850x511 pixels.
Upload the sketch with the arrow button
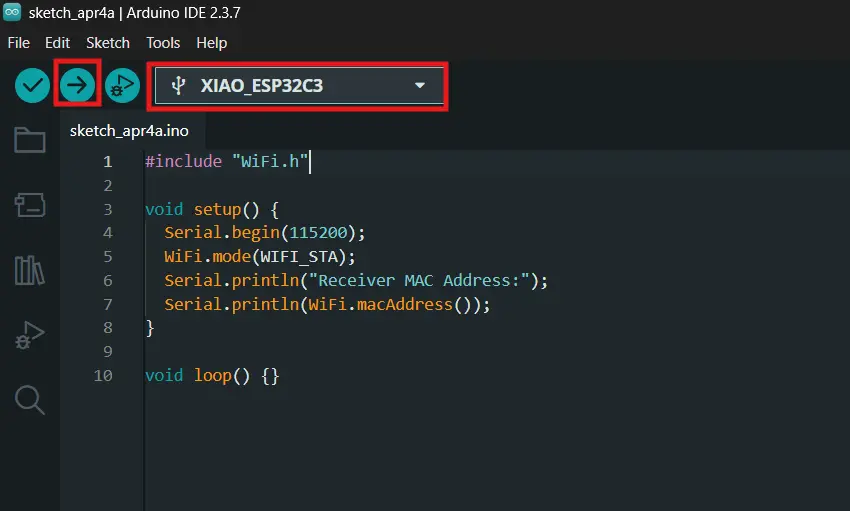(x=77, y=85)
